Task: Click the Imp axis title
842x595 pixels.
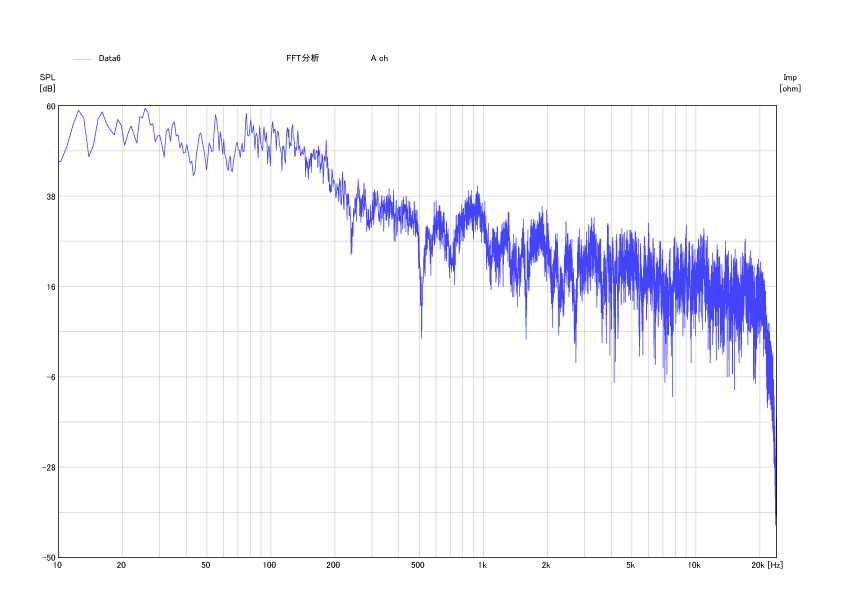Action: (x=790, y=77)
